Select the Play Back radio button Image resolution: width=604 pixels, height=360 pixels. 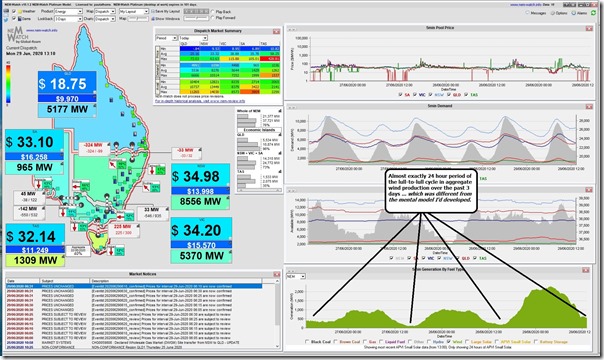[212, 12]
